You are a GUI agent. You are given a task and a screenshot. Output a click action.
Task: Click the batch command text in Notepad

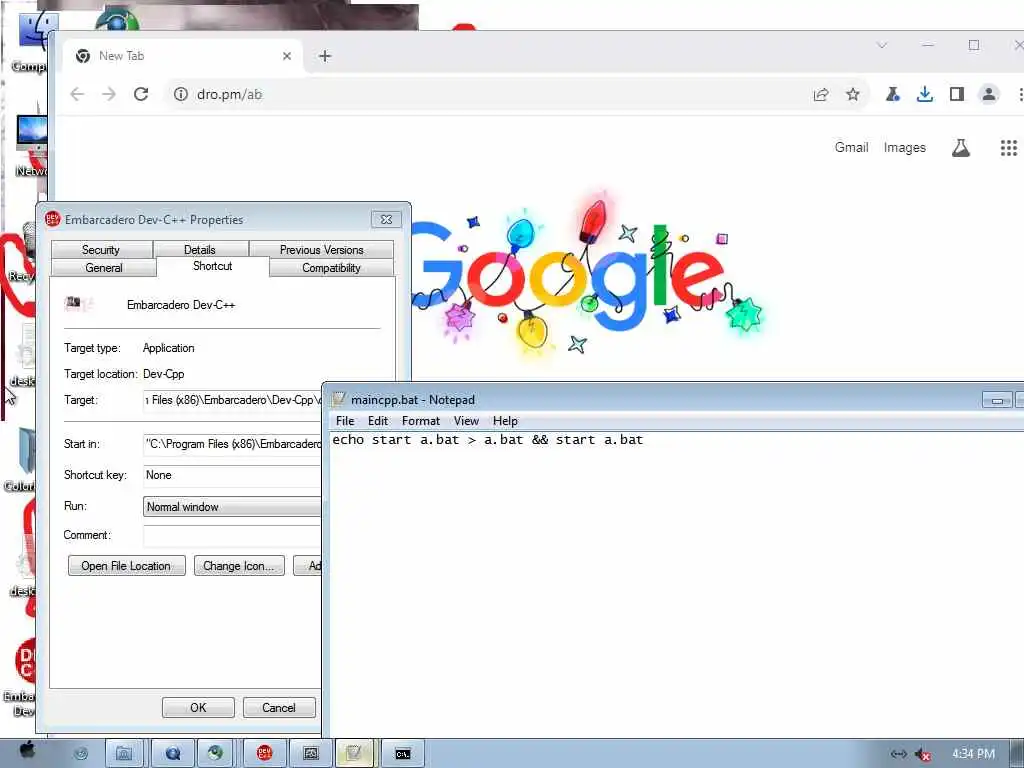[488, 440]
